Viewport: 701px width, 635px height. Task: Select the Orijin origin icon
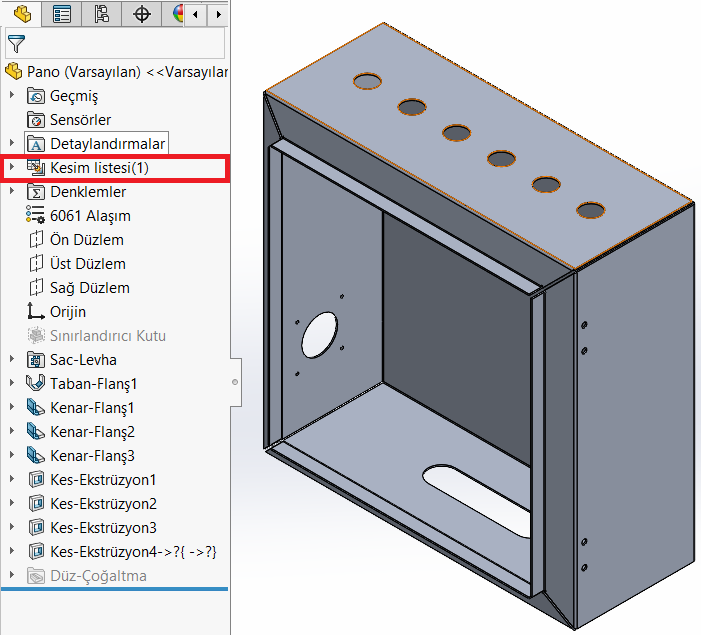click(36, 312)
